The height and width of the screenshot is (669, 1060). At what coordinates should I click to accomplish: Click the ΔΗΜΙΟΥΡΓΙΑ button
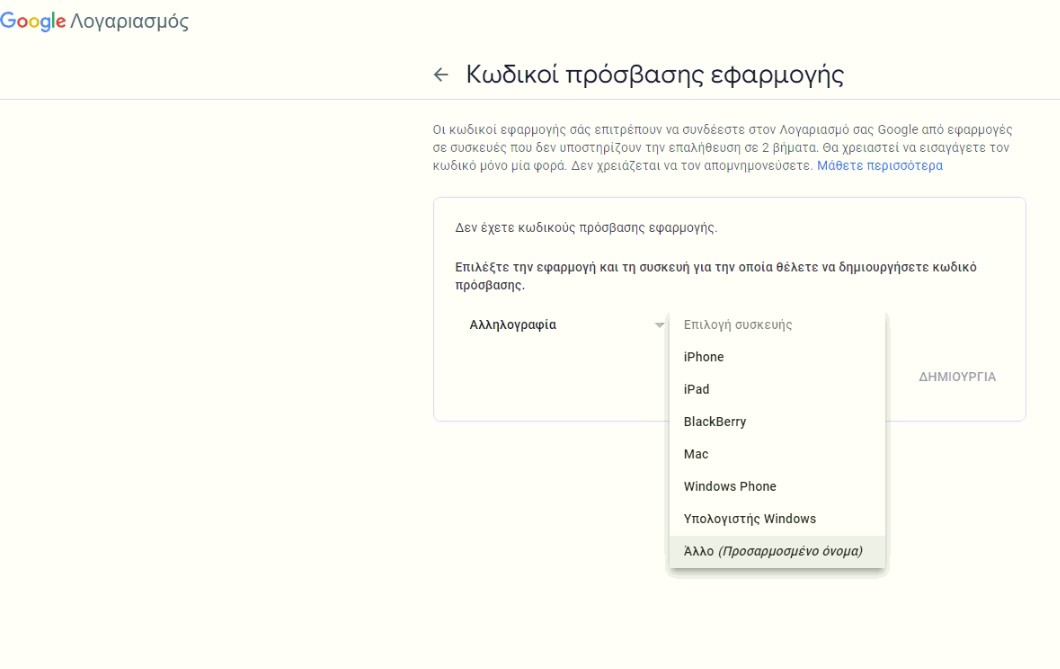[957, 377]
